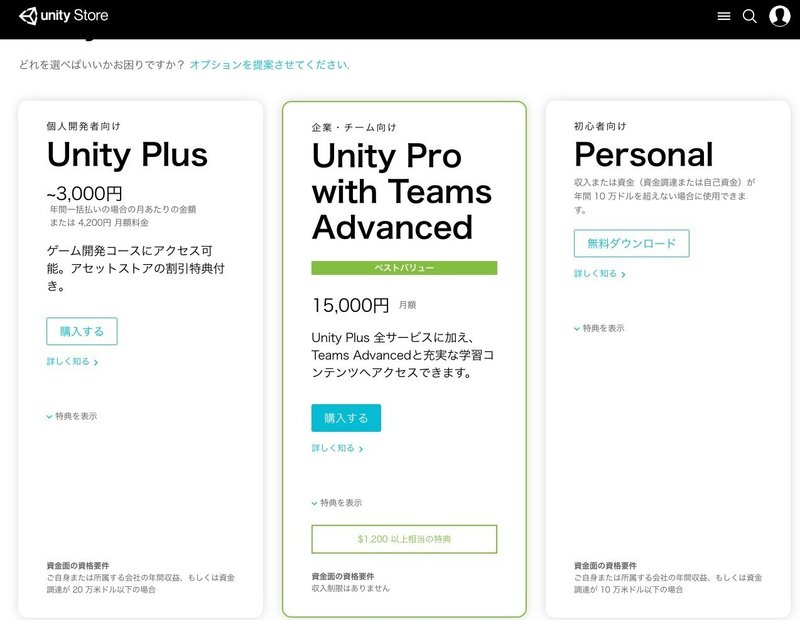Click the または 4,200円 月額料金 text
This screenshot has width=800, height=620.
pyautogui.click(x=99, y=222)
